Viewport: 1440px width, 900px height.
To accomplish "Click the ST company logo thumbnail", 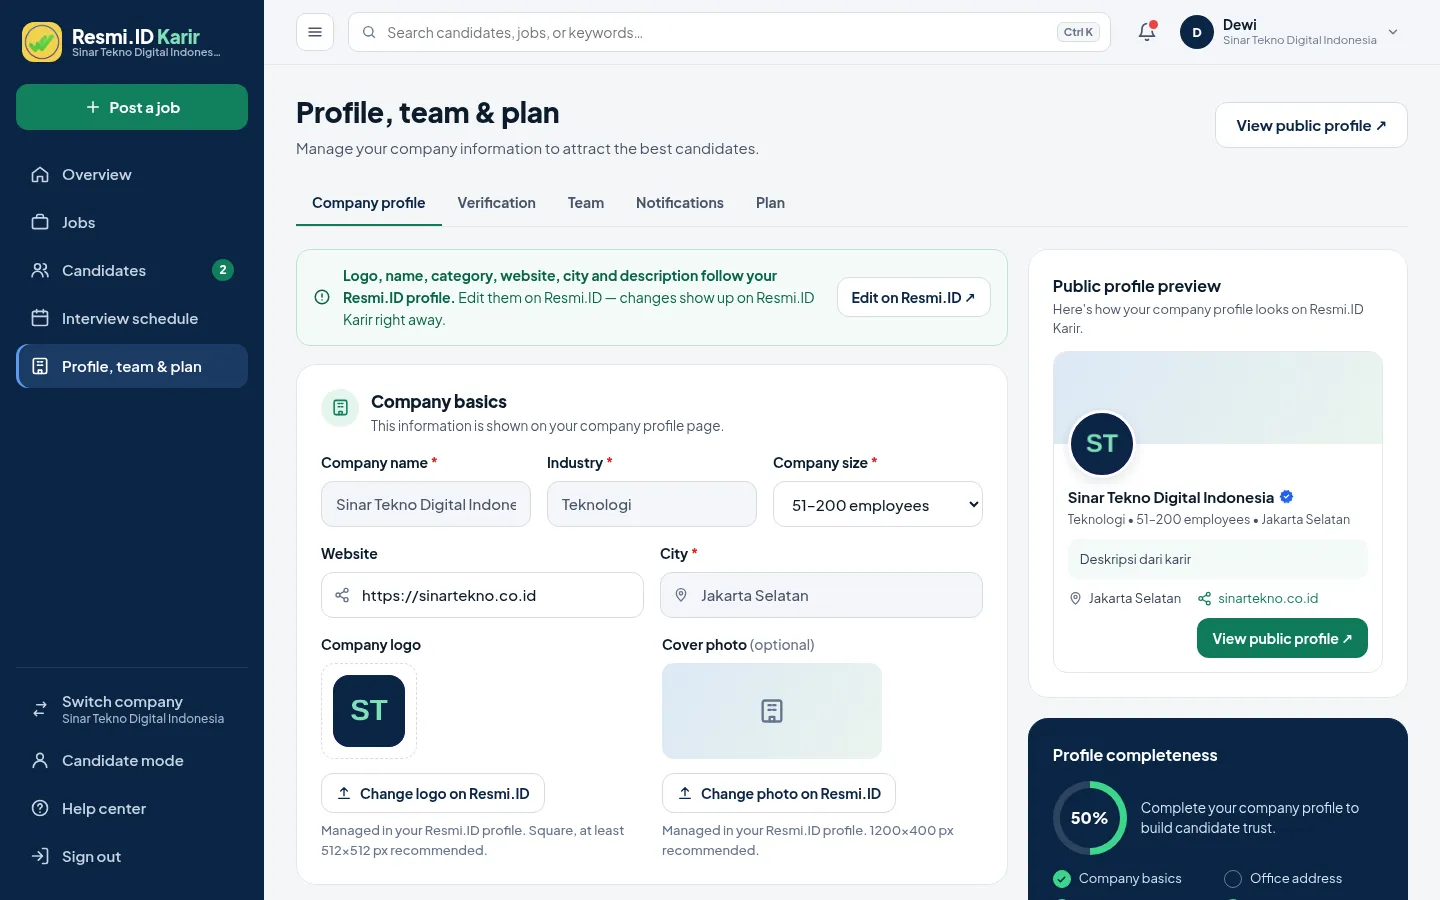I will (x=369, y=711).
